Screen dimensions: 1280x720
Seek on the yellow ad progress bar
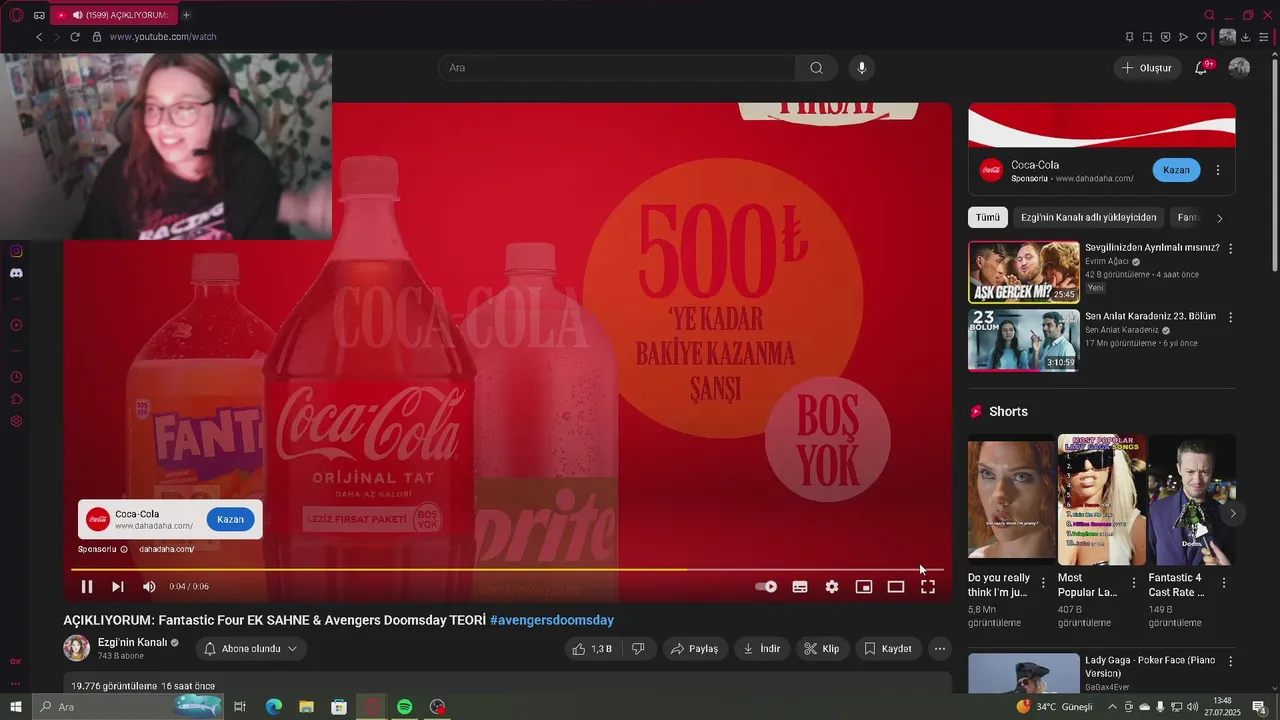coord(507,569)
